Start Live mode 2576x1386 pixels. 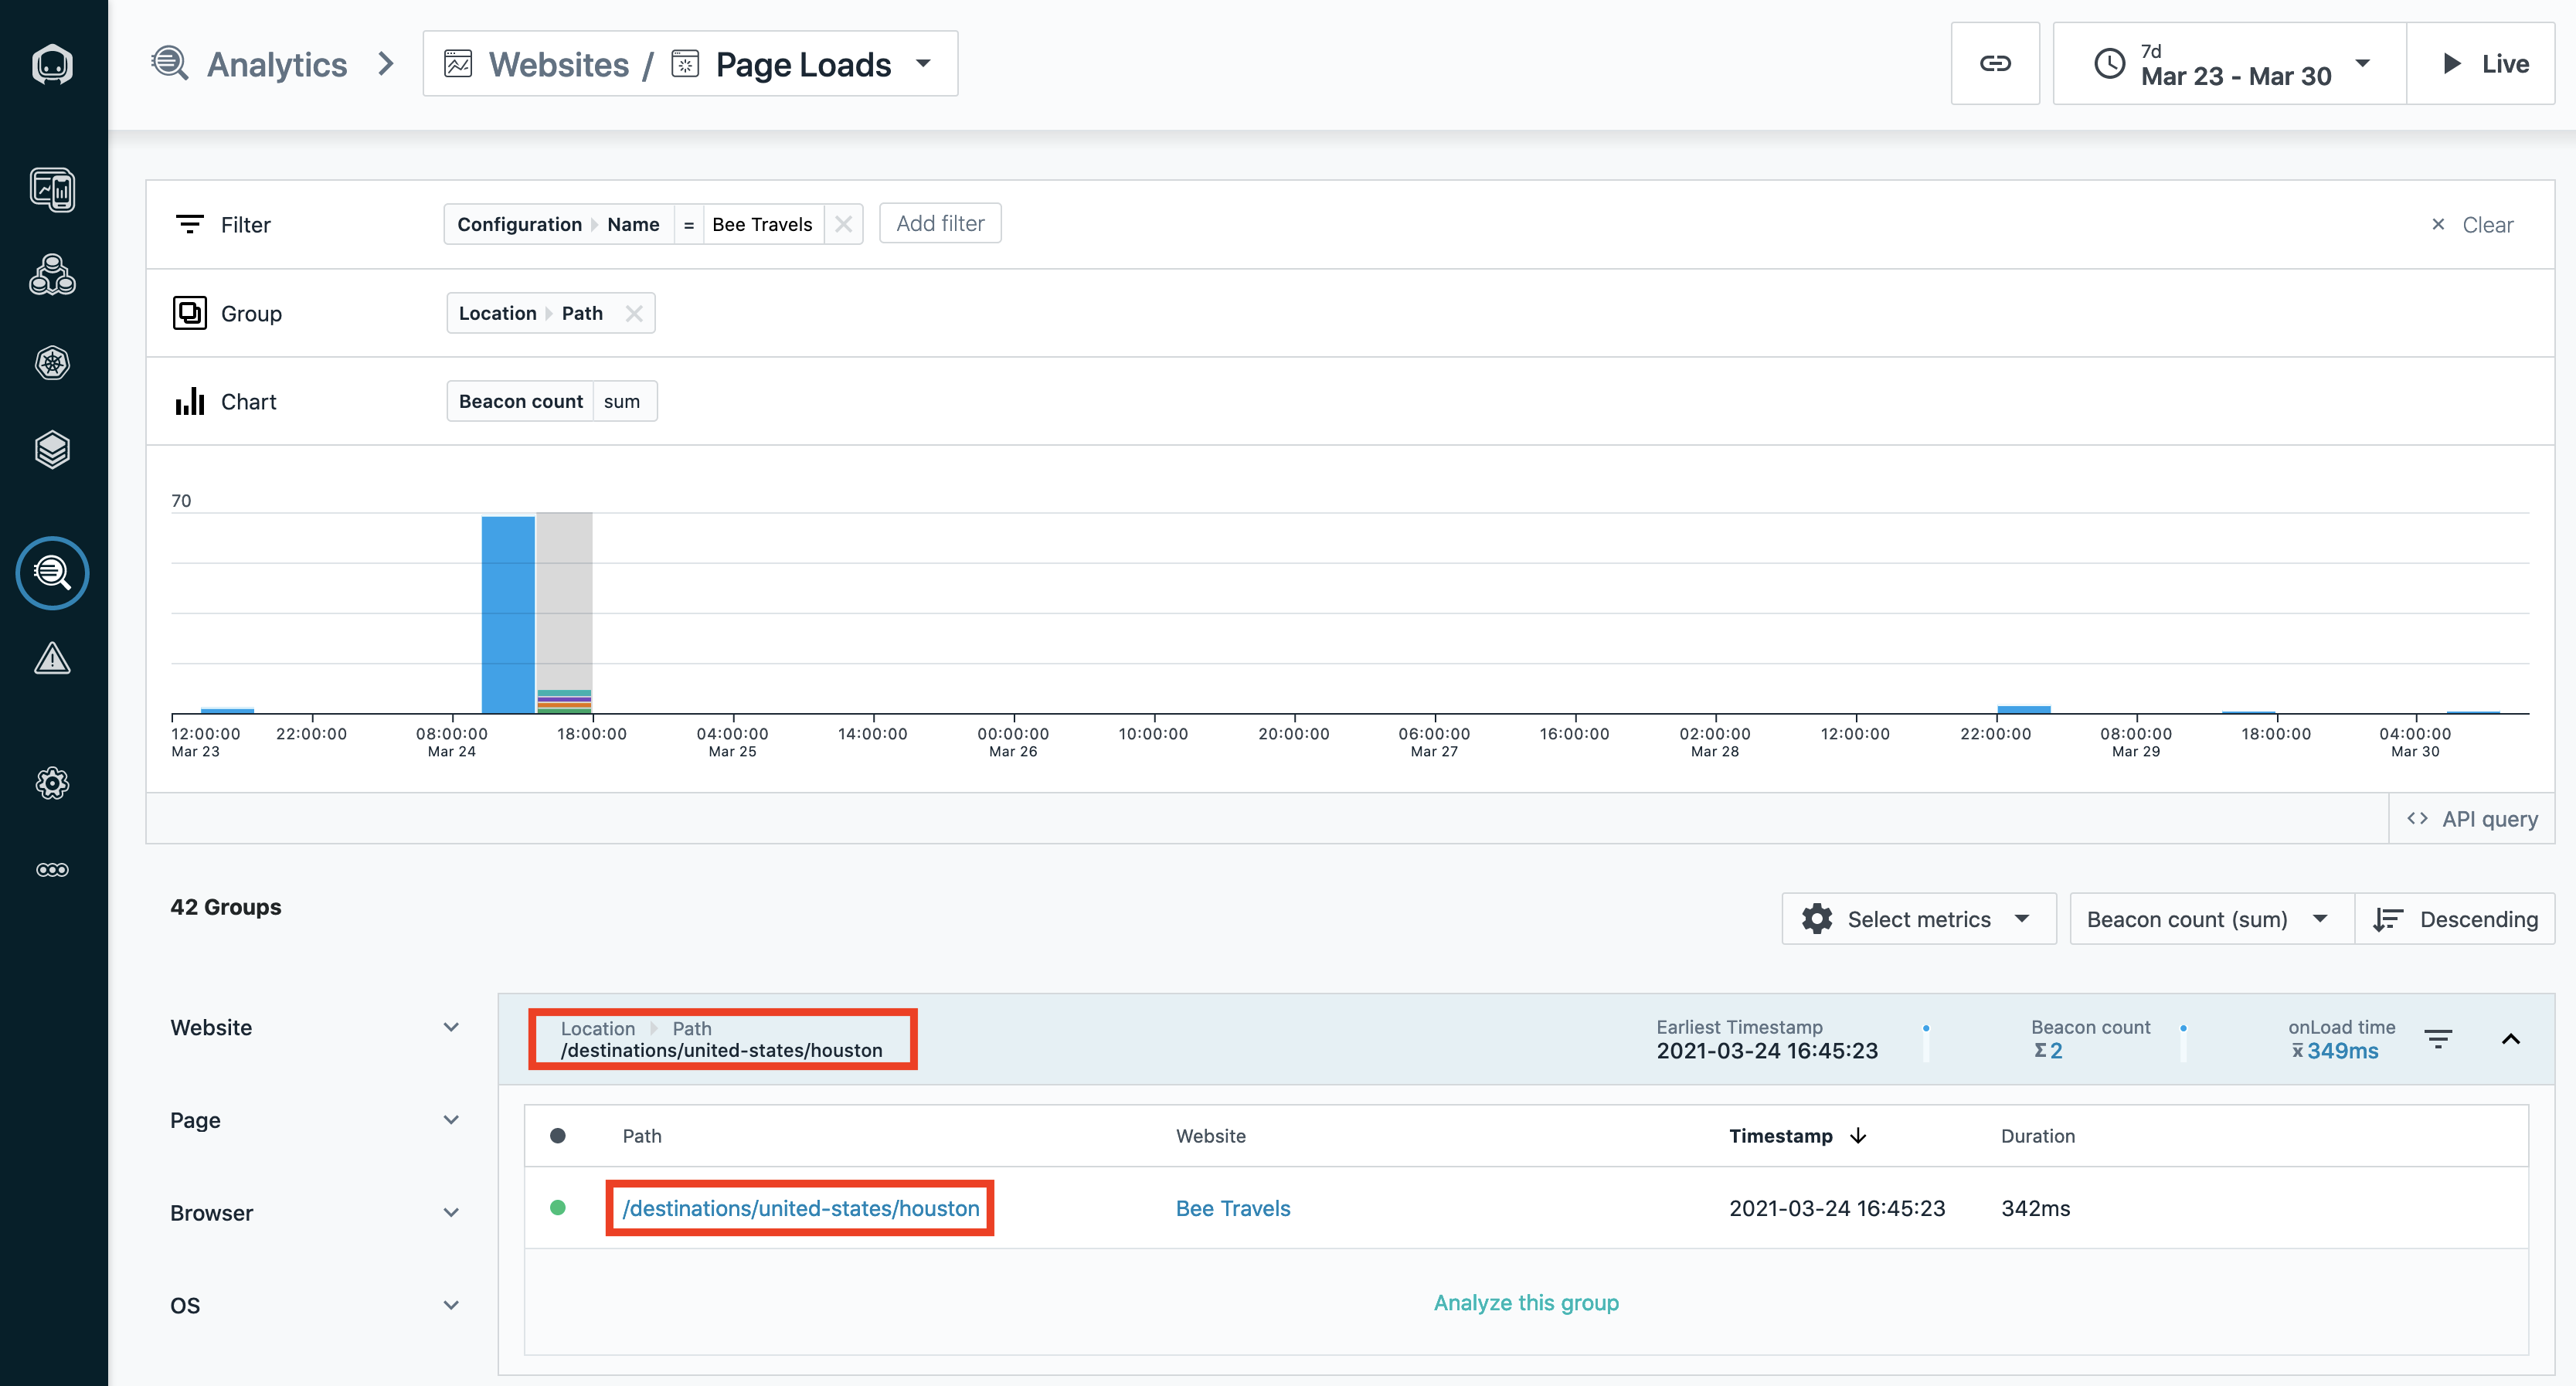coord(2482,64)
